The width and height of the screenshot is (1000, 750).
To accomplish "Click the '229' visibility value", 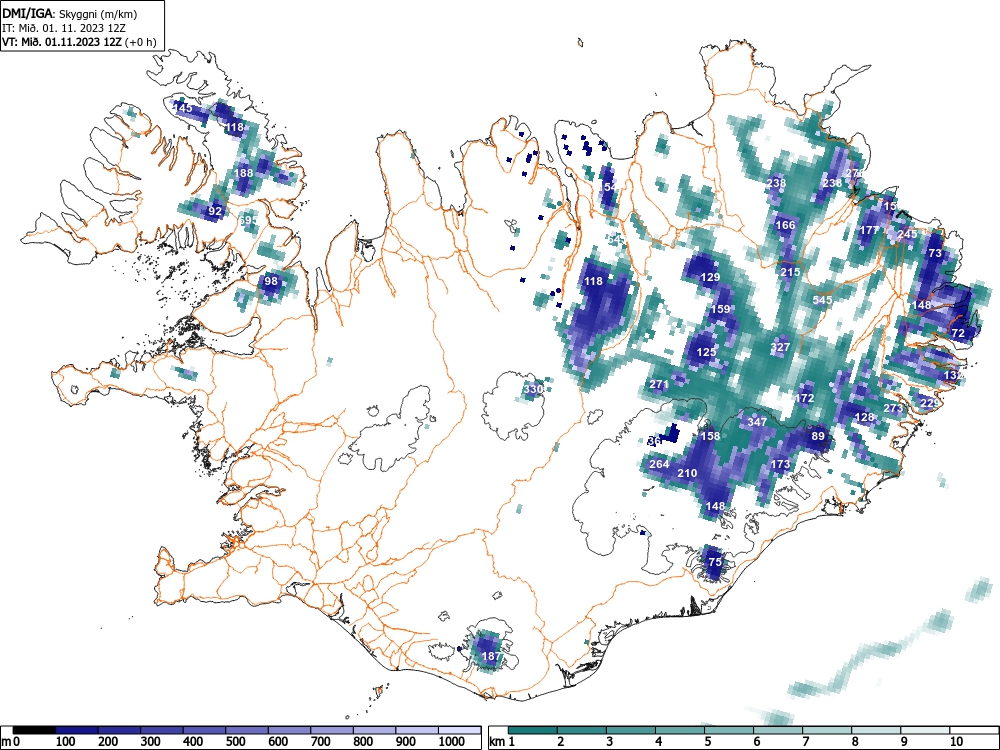I will pos(930,403).
